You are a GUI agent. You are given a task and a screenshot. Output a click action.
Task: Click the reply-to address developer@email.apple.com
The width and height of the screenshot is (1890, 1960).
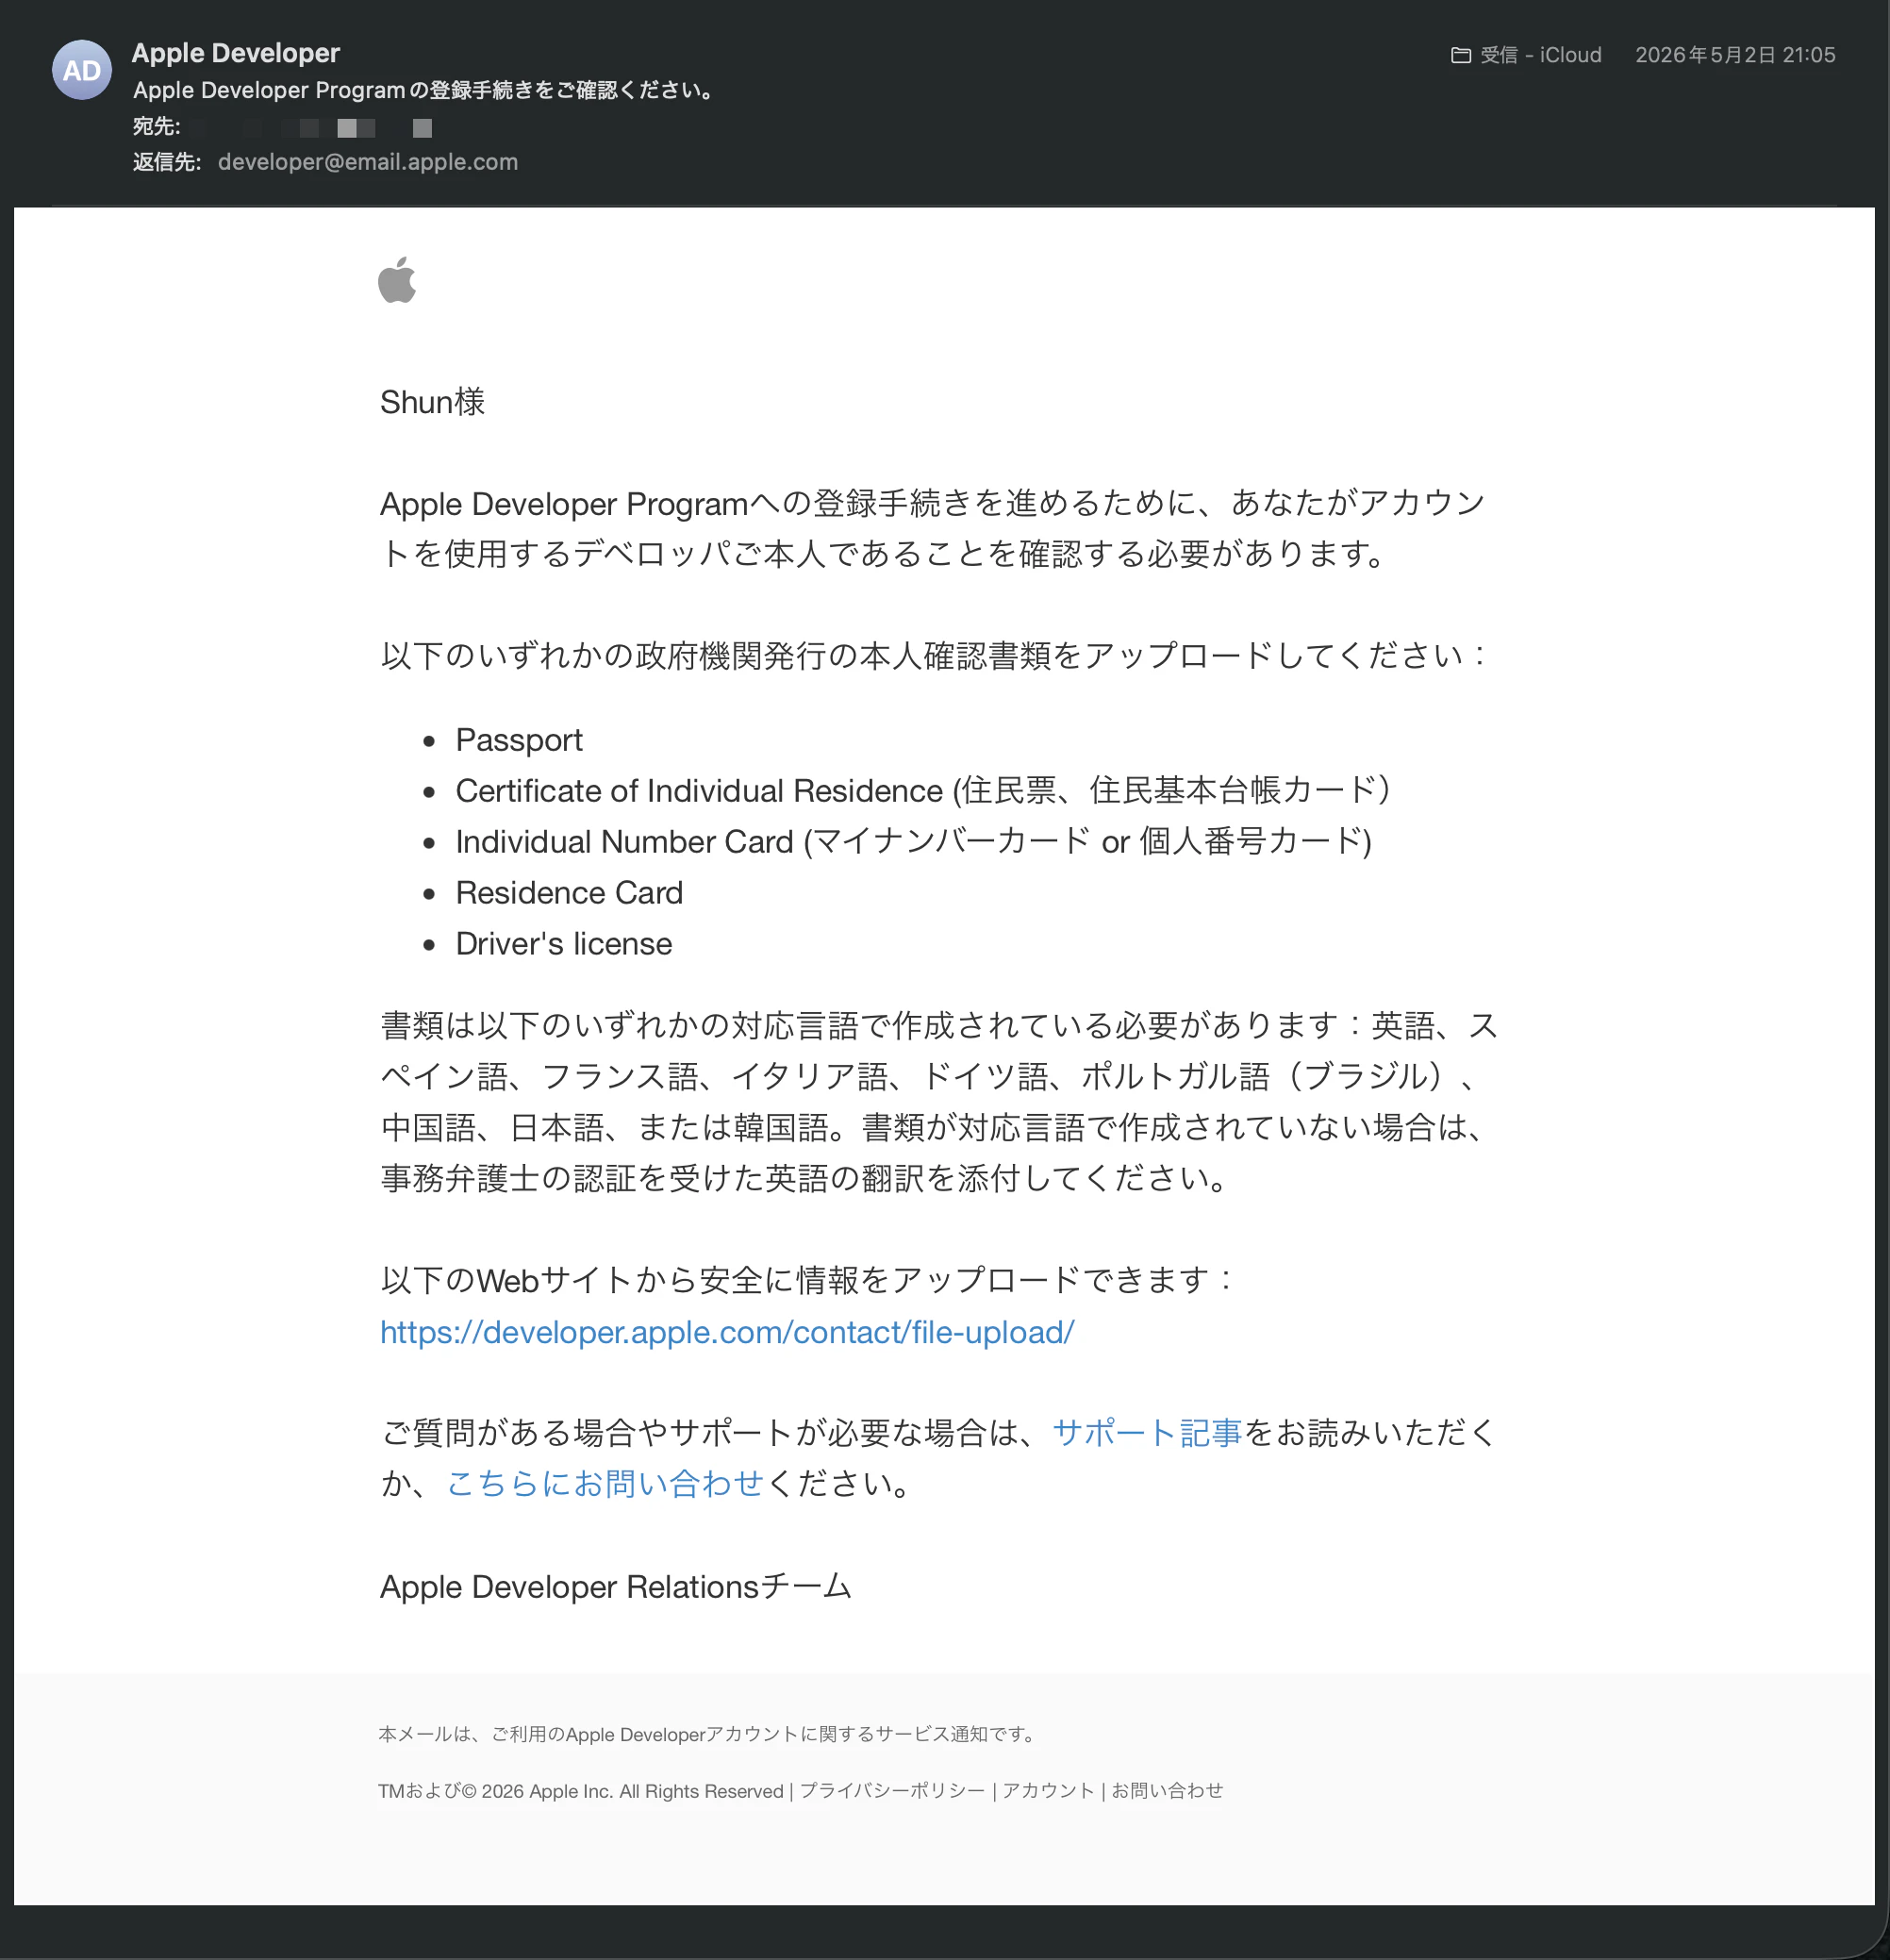[368, 162]
